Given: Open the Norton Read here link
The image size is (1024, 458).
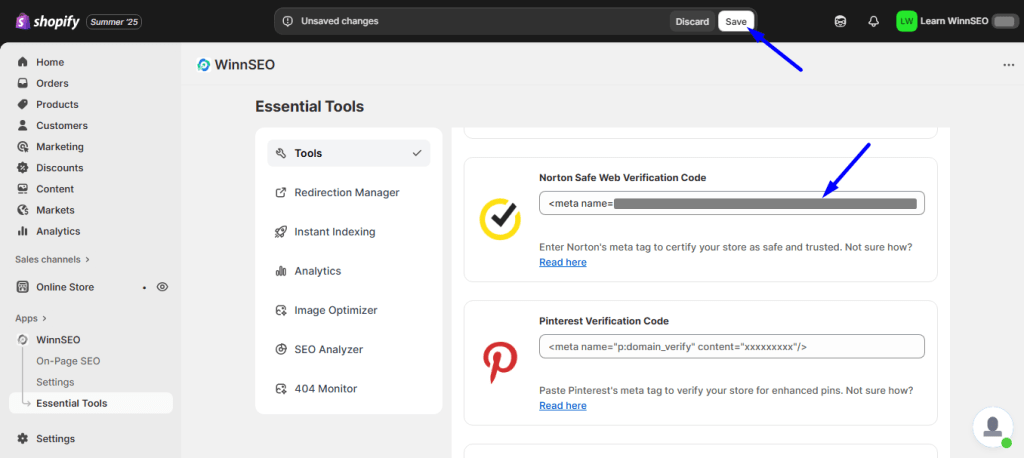Looking at the screenshot, I should 562,262.
